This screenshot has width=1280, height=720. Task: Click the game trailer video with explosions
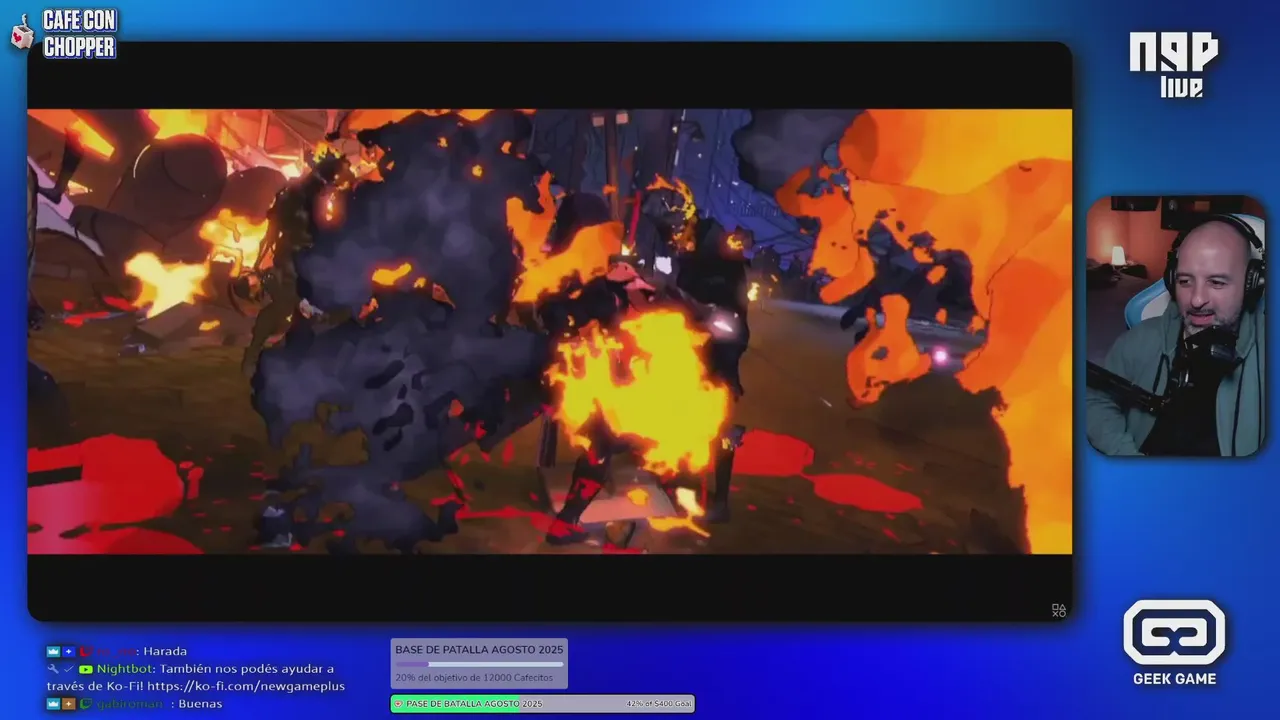pos(549,331)
